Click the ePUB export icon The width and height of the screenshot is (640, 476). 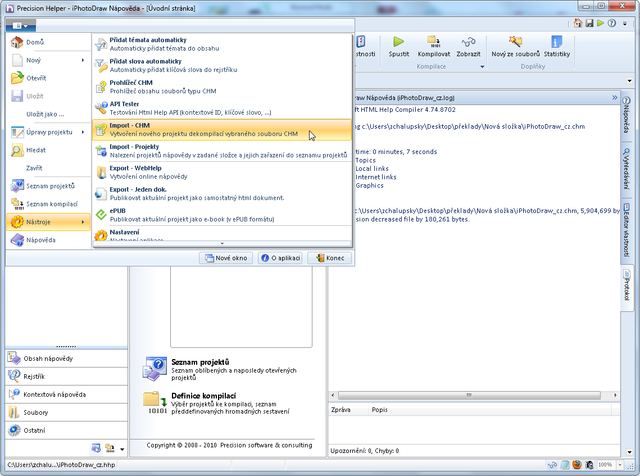101,215
